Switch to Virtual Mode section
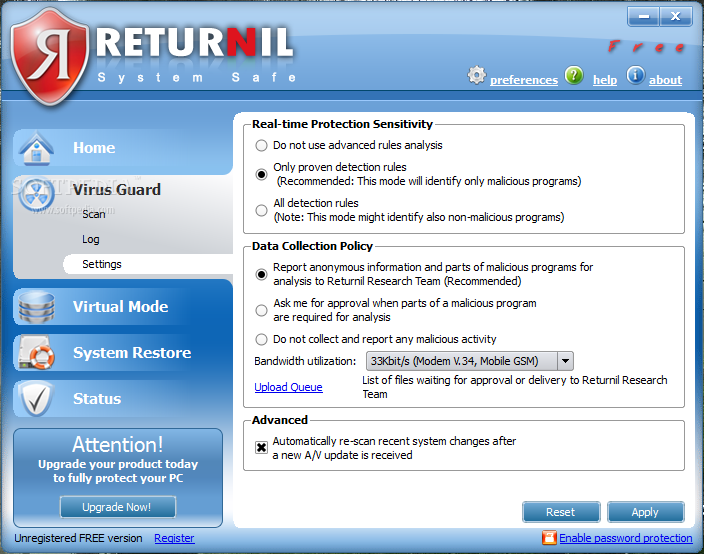The width and height of the screenshot is (704, 554). click(123, 307)
